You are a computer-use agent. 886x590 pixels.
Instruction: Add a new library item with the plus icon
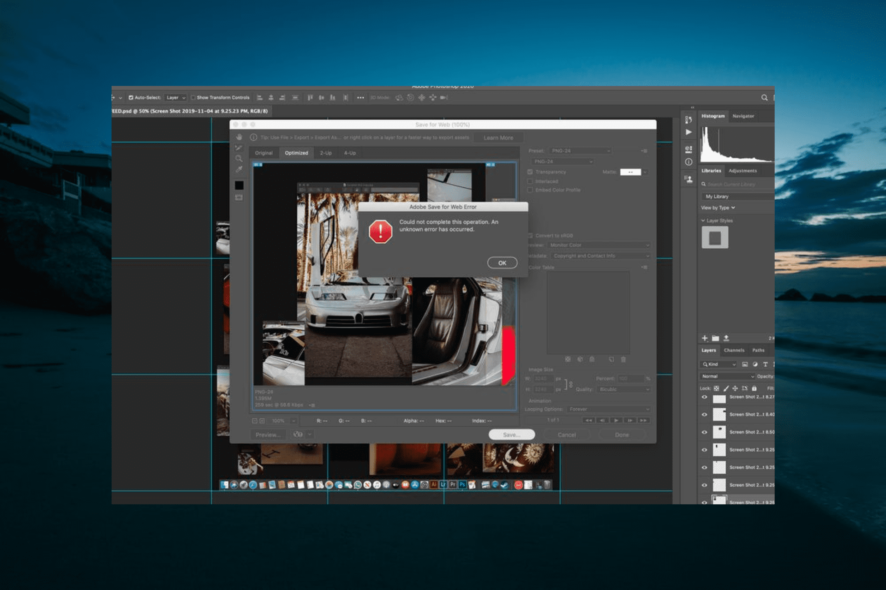[x=703, y=339]
